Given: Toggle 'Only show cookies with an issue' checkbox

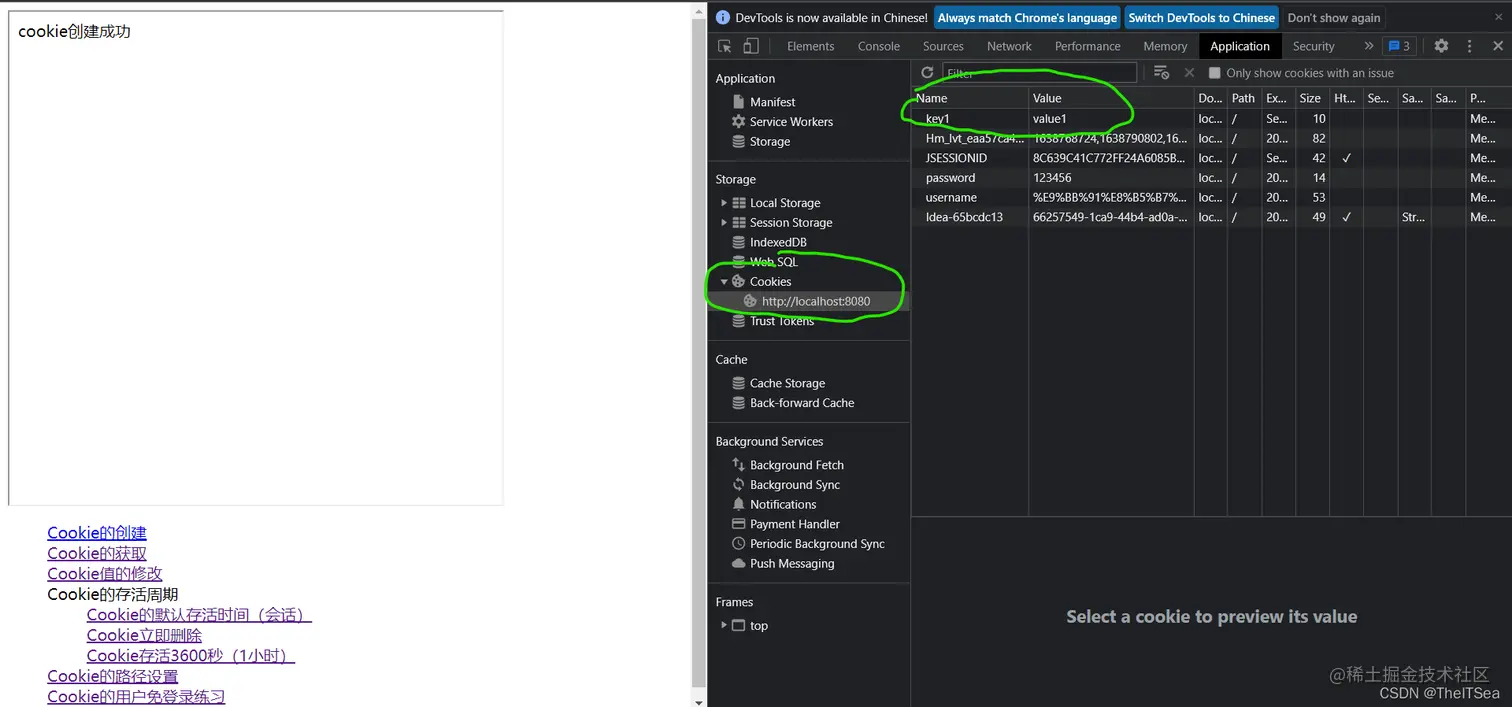Looking at the screenshot, I should click(1215, 73).
